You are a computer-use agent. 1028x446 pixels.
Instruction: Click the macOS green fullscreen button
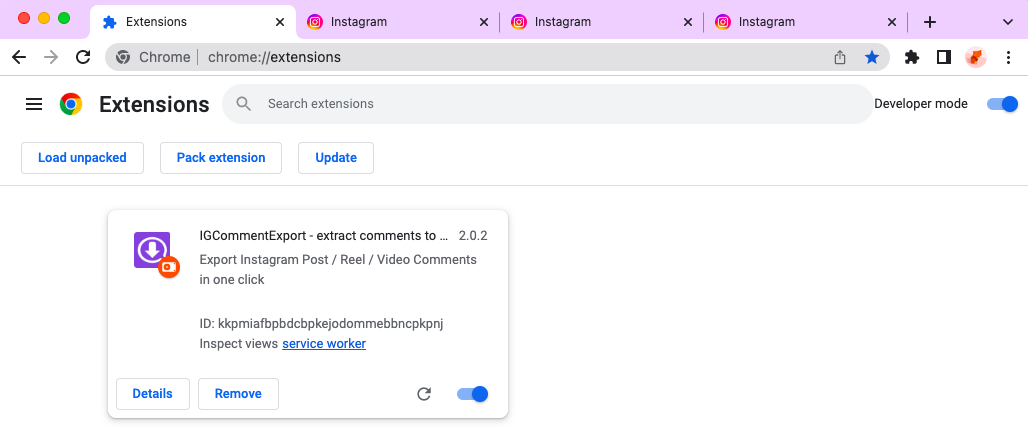[x=64, y=18]
